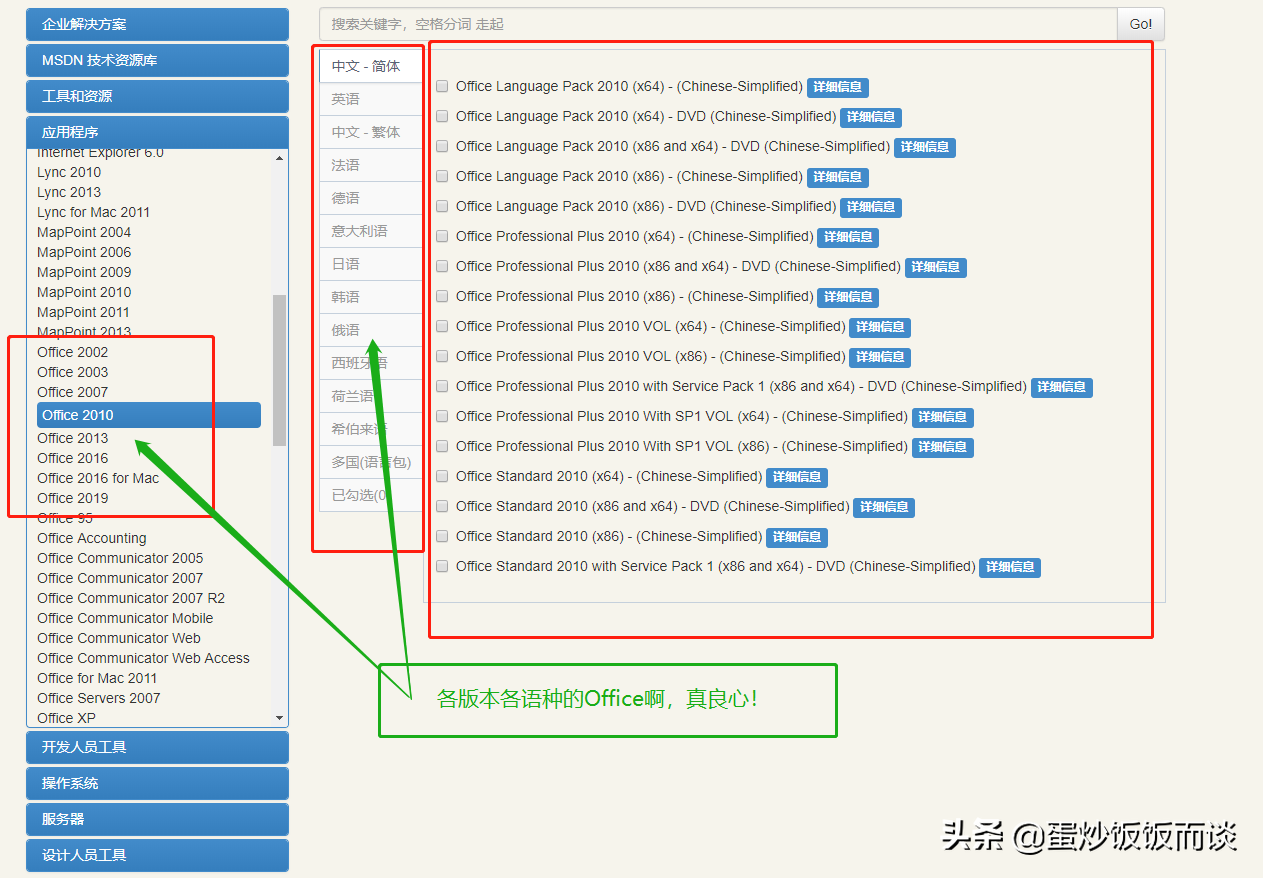Check Office Professional Plus 2010 (x86 and x64) DVD

coord(442,266)
